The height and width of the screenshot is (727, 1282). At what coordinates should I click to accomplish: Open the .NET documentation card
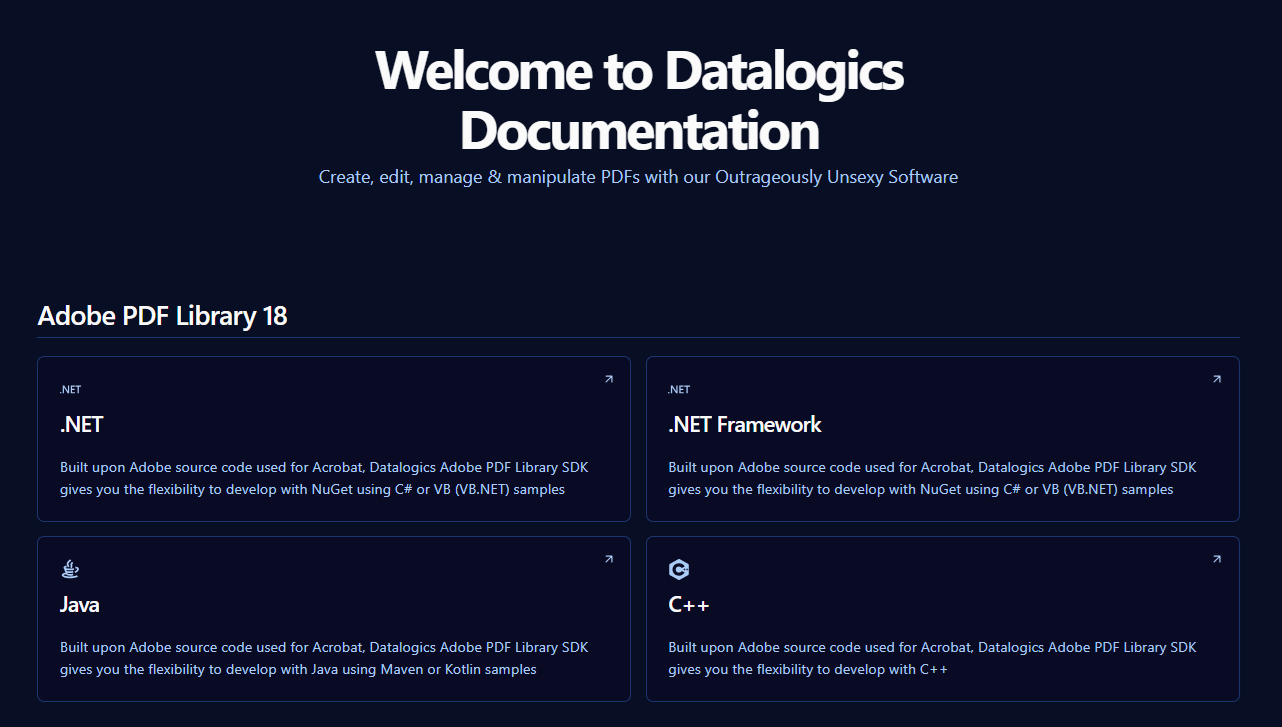click(333, 439)
